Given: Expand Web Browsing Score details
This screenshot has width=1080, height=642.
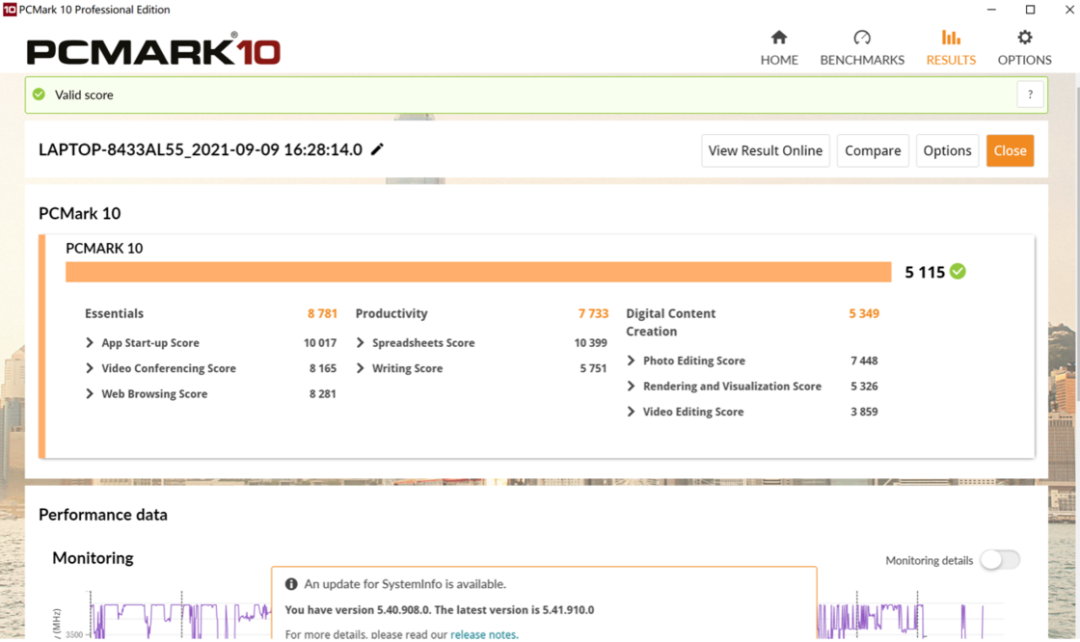Looking at the screenshot, I should click(90, 393).
